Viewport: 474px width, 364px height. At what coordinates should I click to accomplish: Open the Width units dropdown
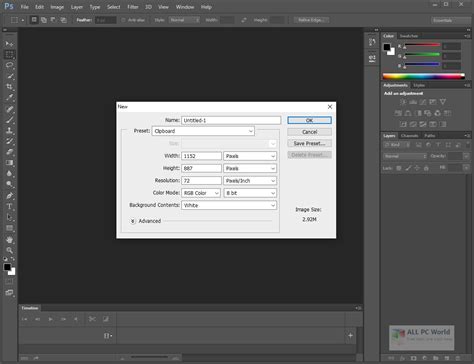[x=250, y=156]
